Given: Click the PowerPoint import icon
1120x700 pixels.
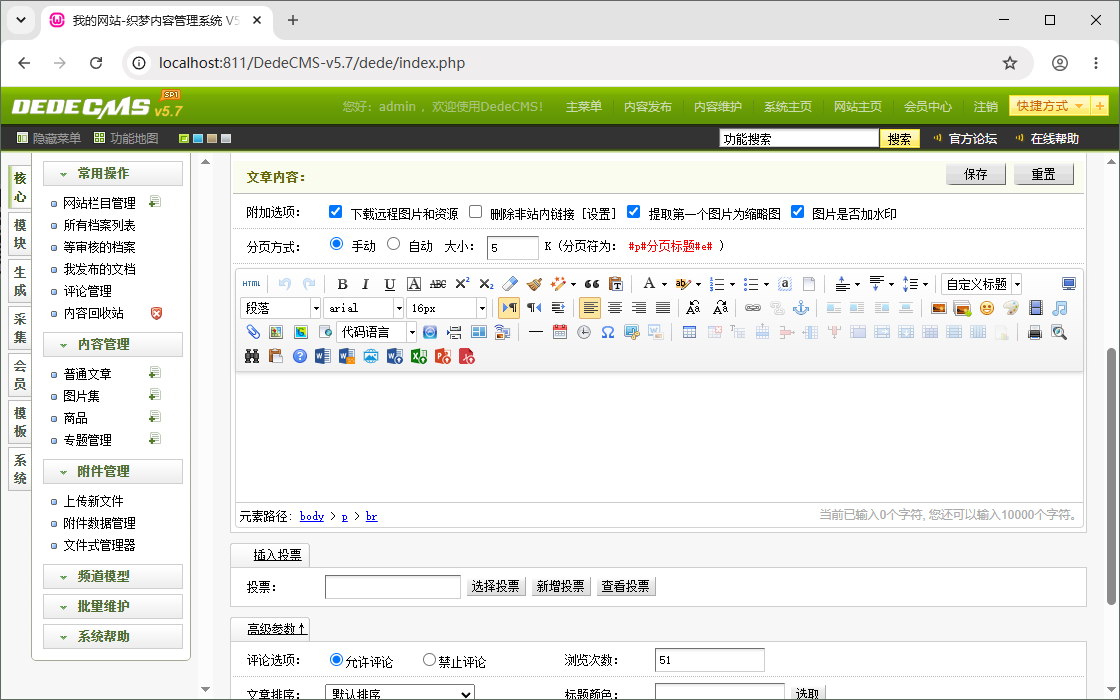Looking at the screenshot, I should (x=443, y=356).
